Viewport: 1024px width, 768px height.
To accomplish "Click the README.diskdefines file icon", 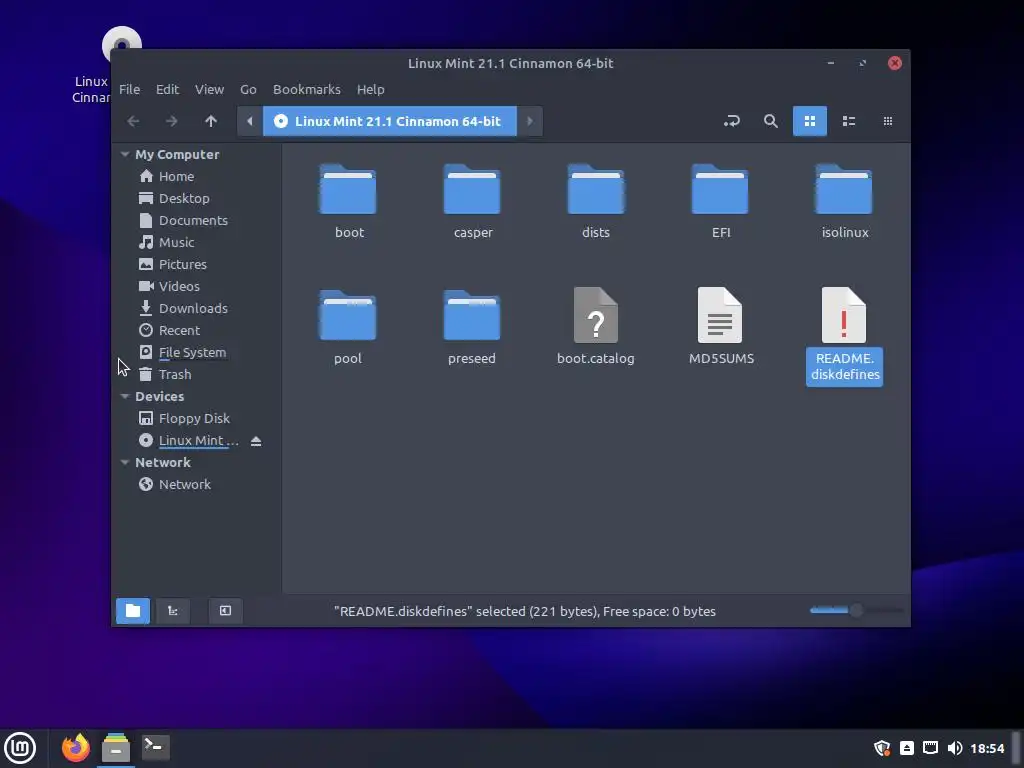I will 844,315.
